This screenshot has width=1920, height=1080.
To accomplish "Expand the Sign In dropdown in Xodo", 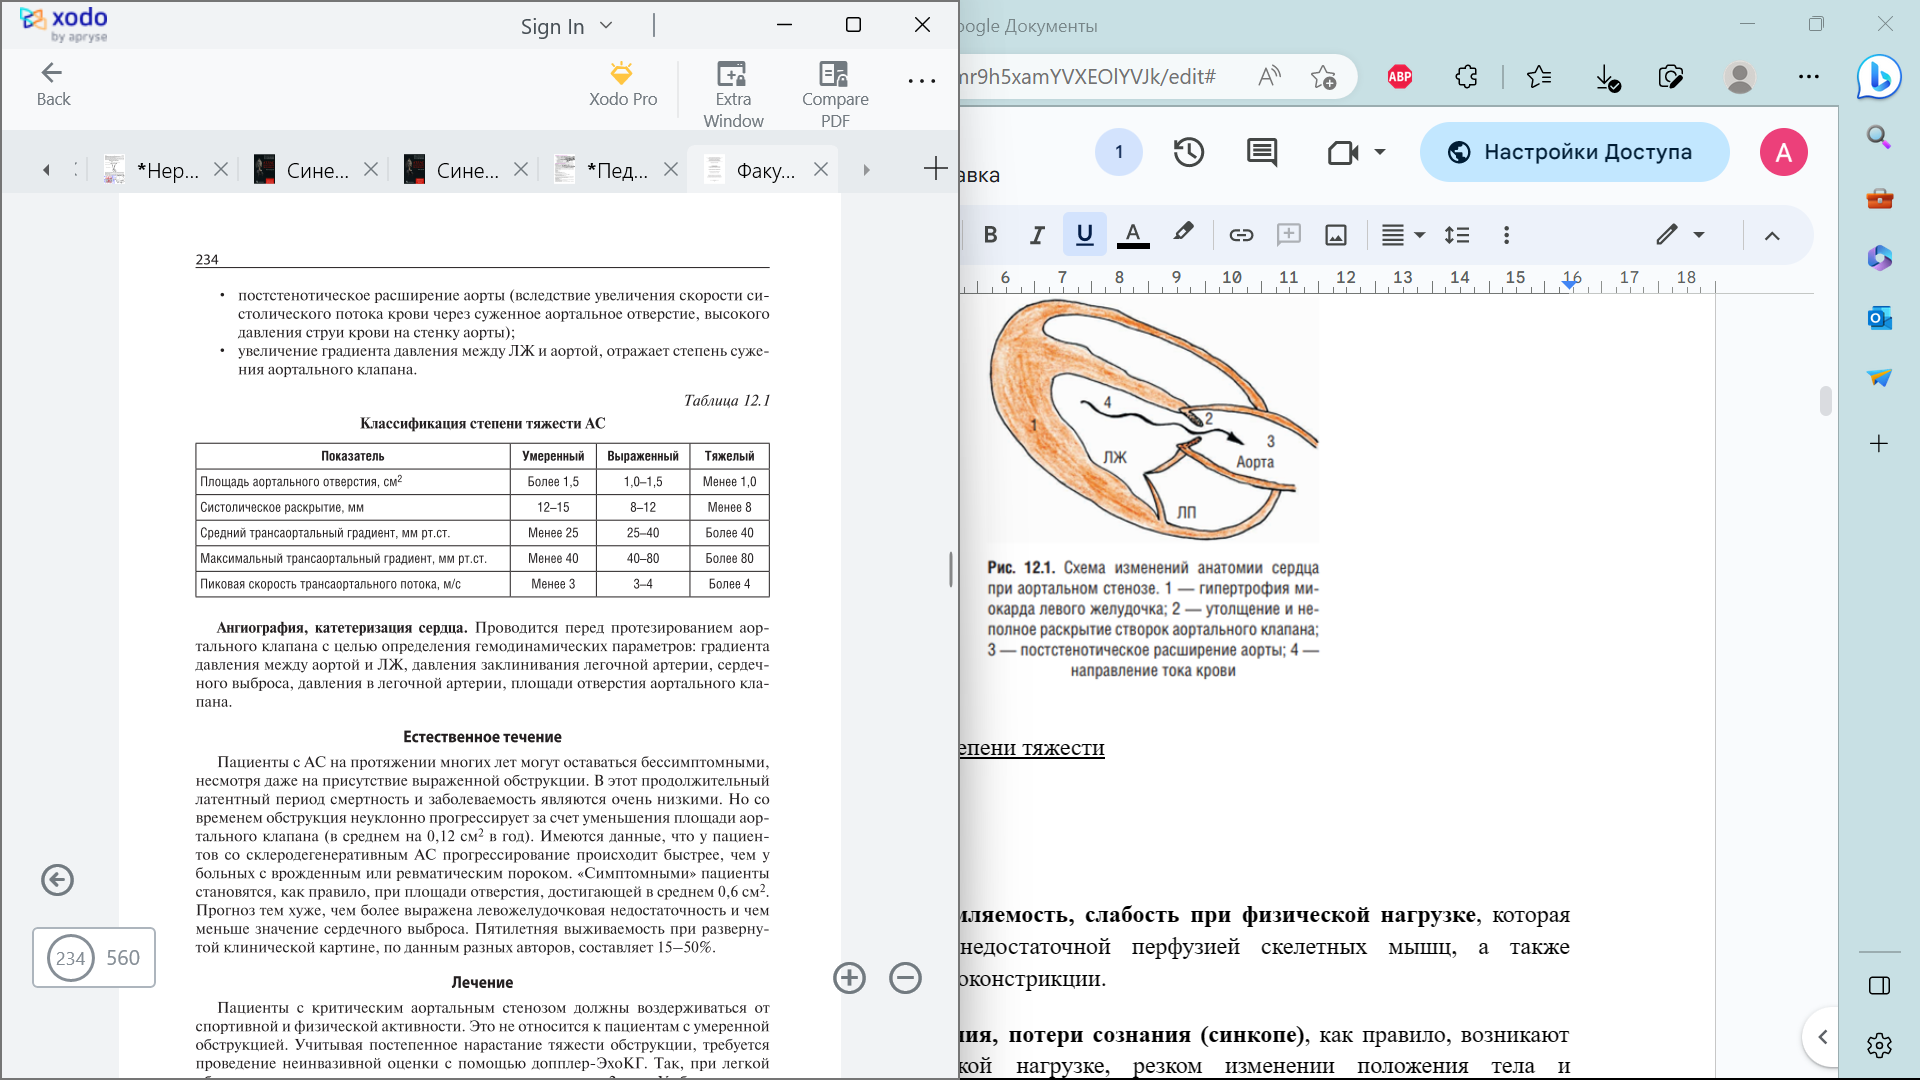I will [x=606, y=26].
